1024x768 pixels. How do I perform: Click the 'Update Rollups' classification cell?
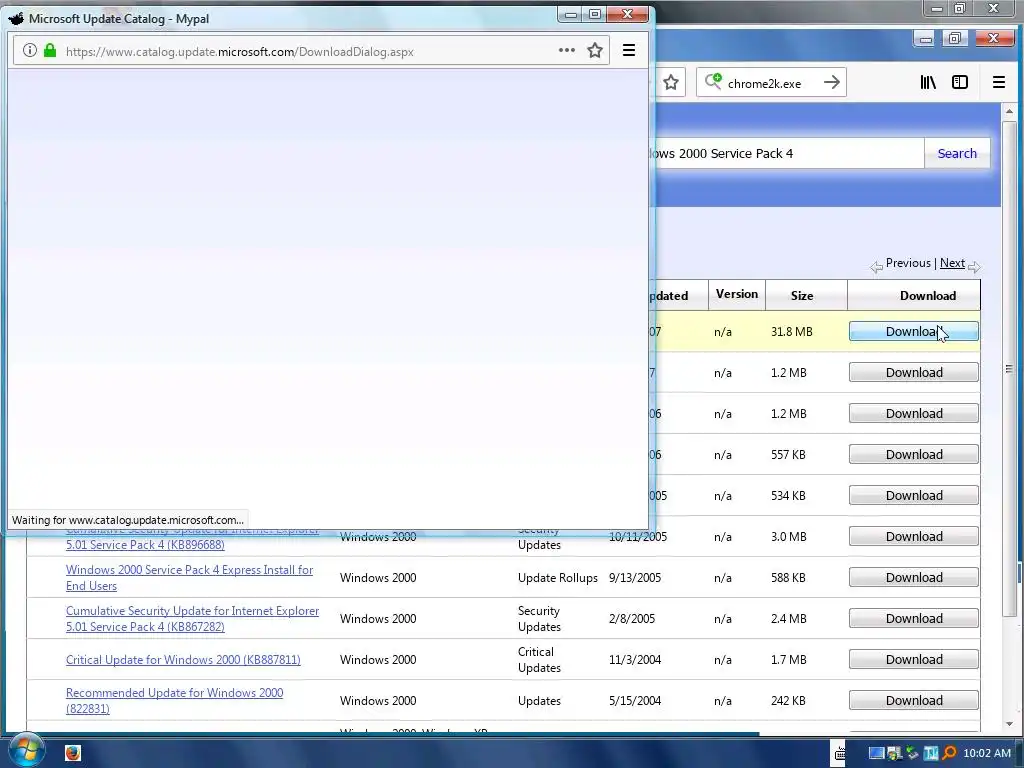pyautogui.click(x=558, y=578)
